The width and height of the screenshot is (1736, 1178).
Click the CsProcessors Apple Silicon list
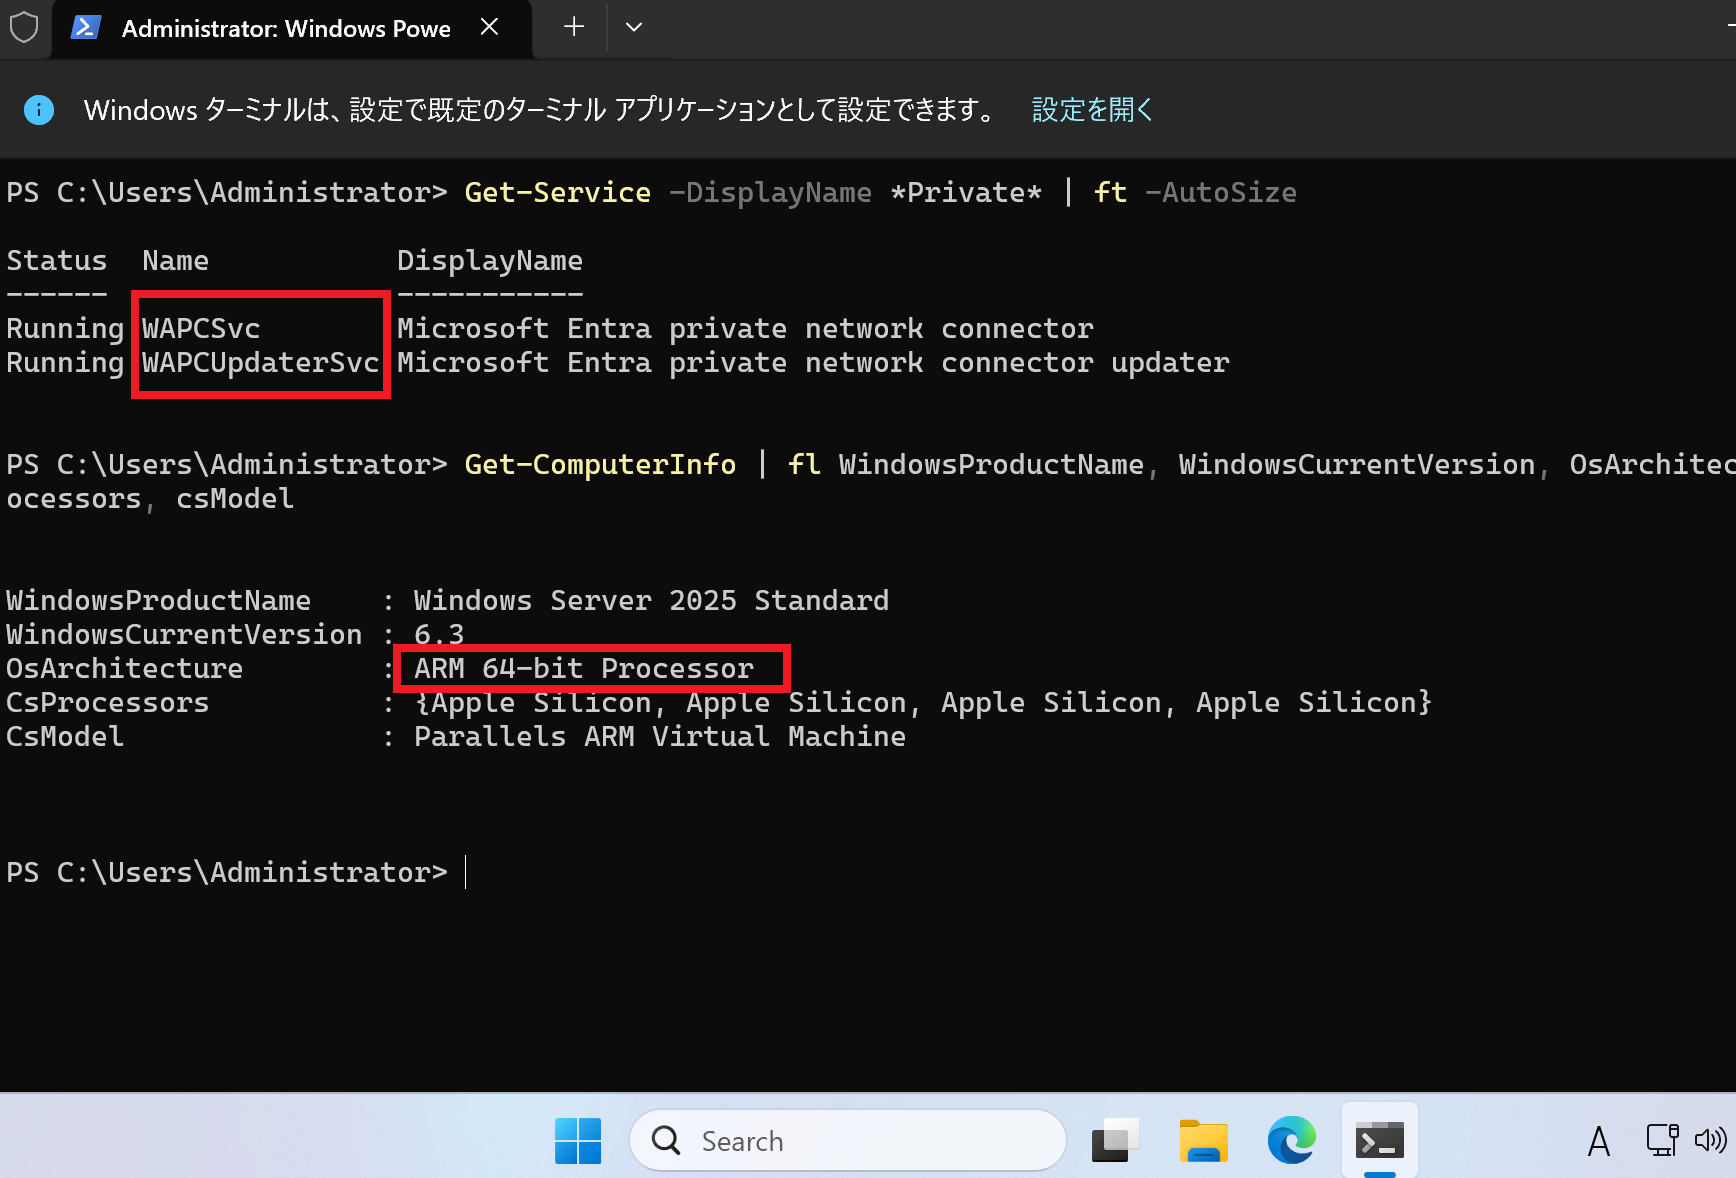[x=923, y=703]
